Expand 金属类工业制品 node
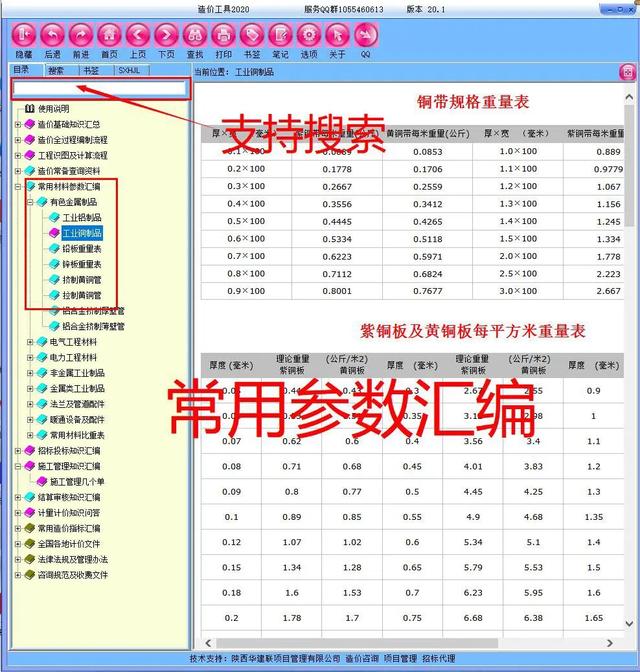Viewport: 640px width, 672px height. 30,389
